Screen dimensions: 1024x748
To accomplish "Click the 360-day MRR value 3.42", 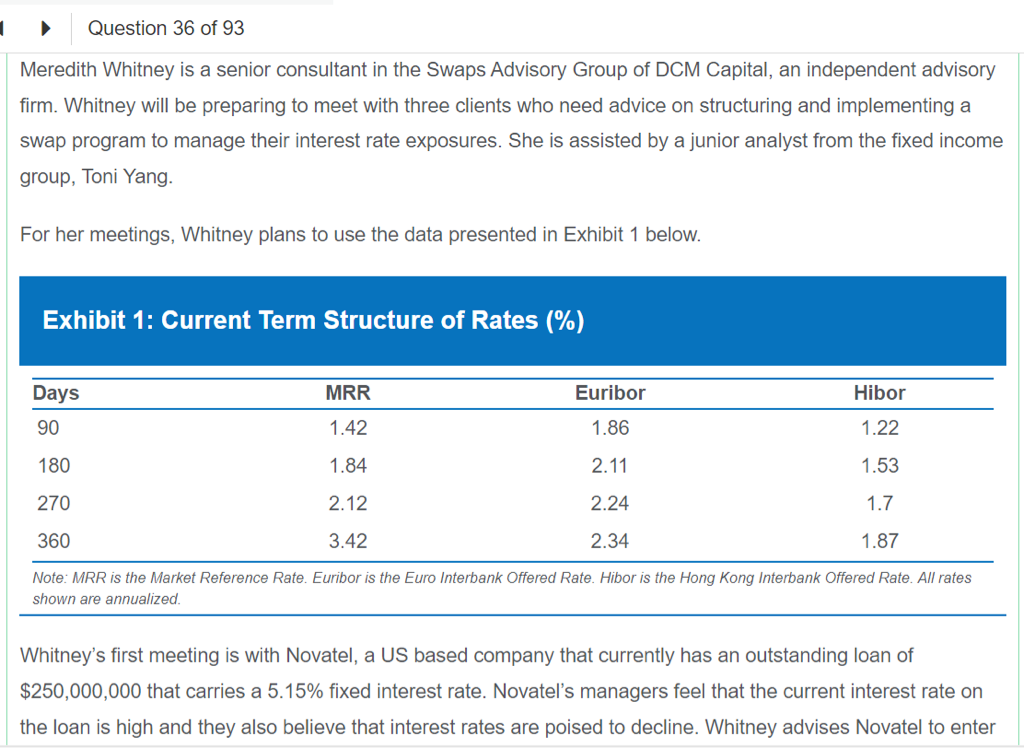I will (348, 541).
